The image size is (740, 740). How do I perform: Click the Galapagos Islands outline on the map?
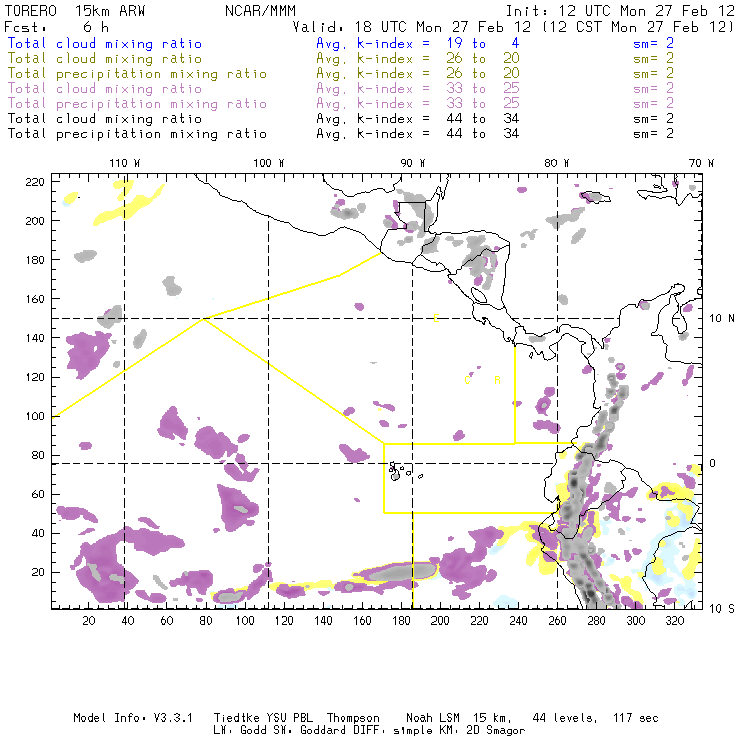click(x=405, y=471)
